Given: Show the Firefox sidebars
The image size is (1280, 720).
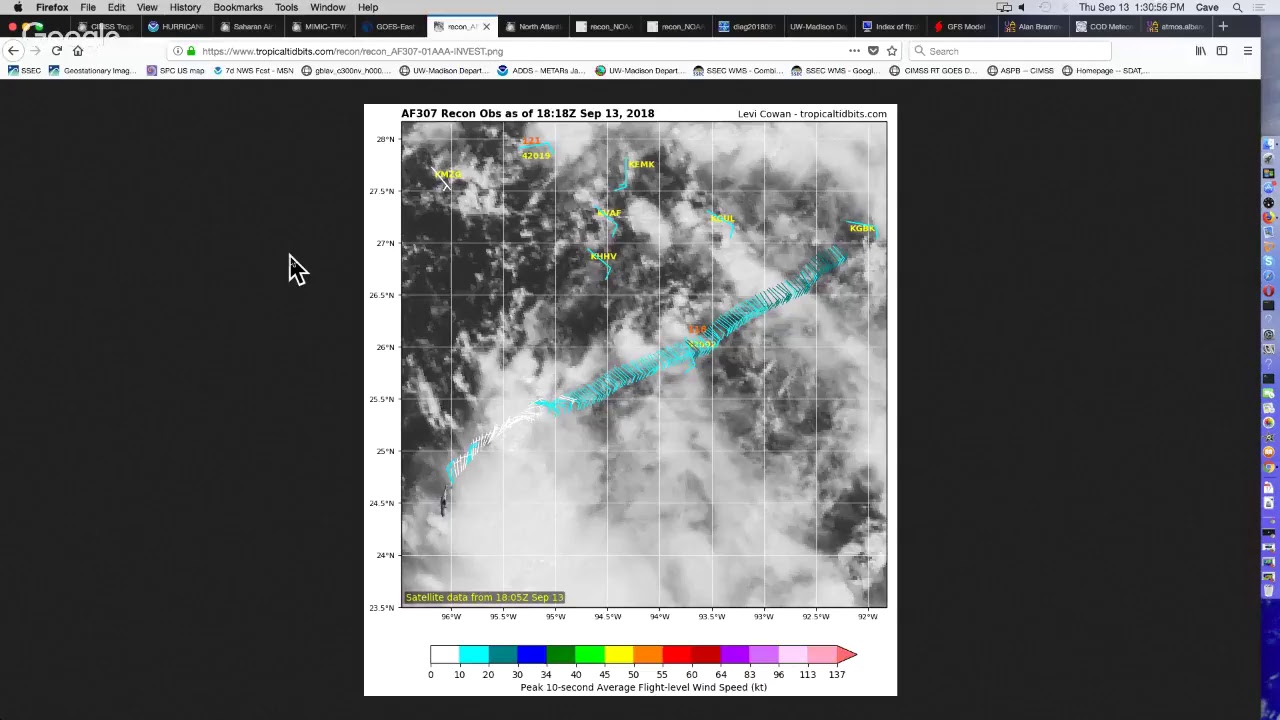Looking at the screenshot, I should 1222,51.
